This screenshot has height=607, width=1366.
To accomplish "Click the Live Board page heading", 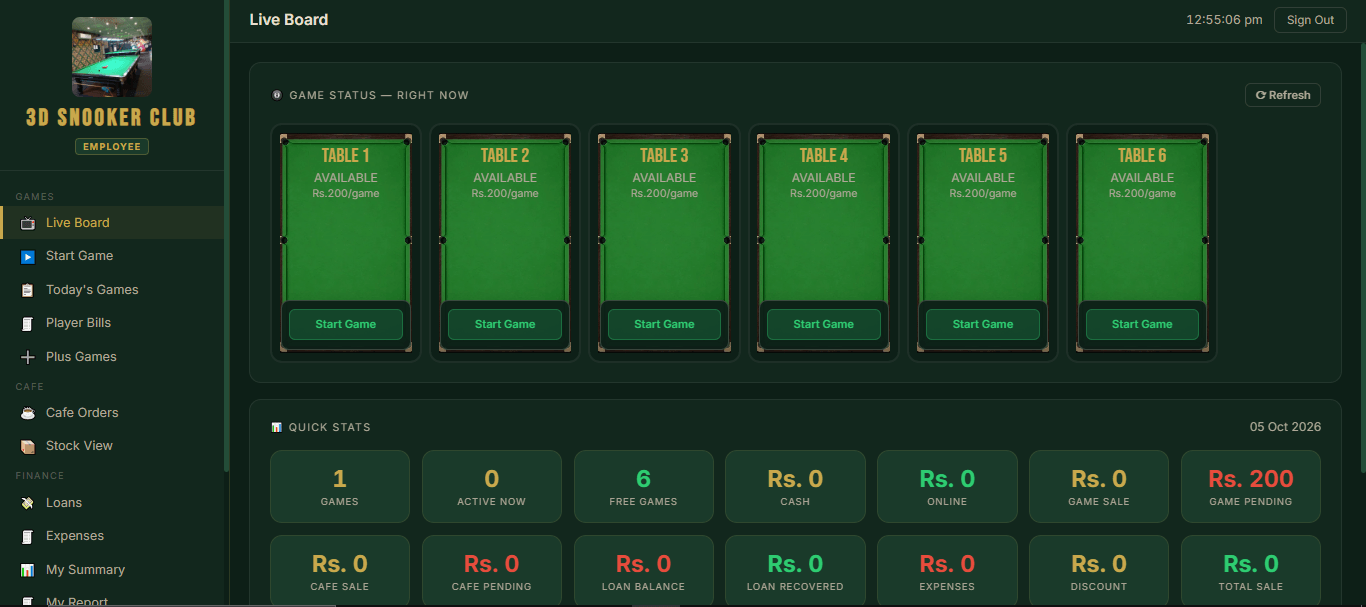I will coord(289,19).
